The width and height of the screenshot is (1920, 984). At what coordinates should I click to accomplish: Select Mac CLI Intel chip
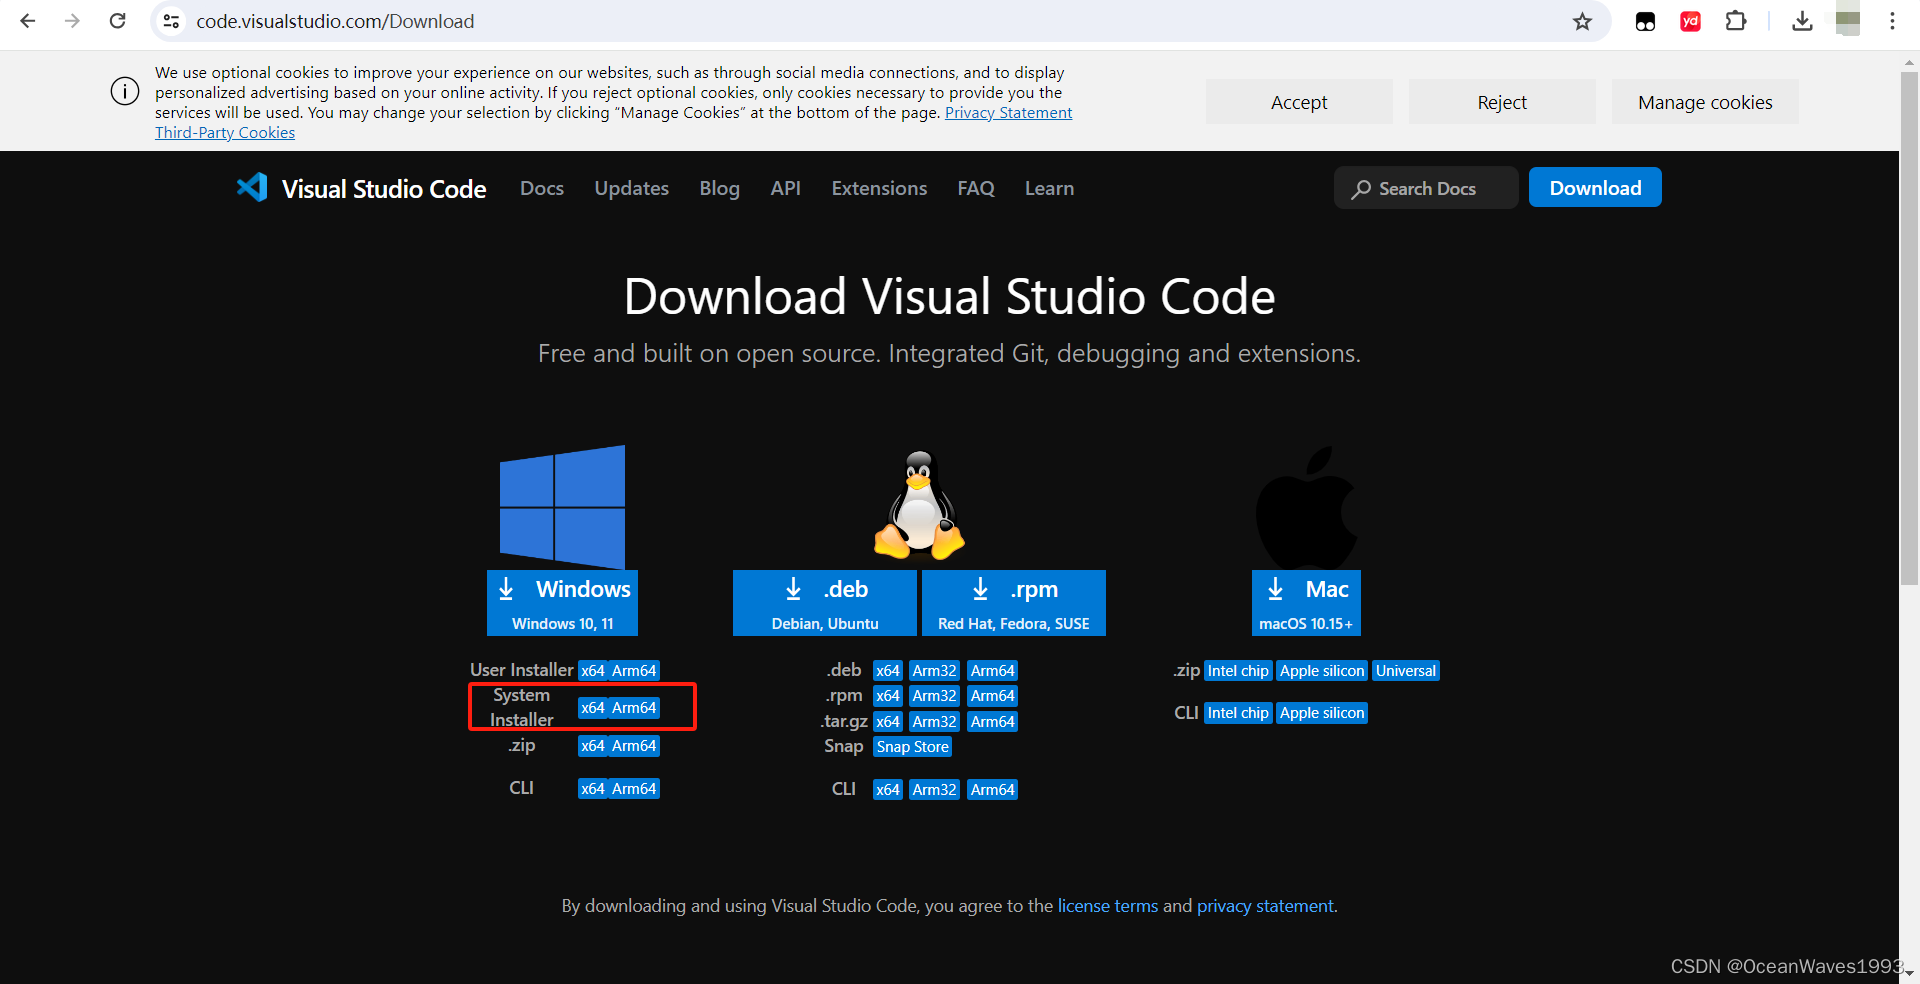coord(1238,713)
